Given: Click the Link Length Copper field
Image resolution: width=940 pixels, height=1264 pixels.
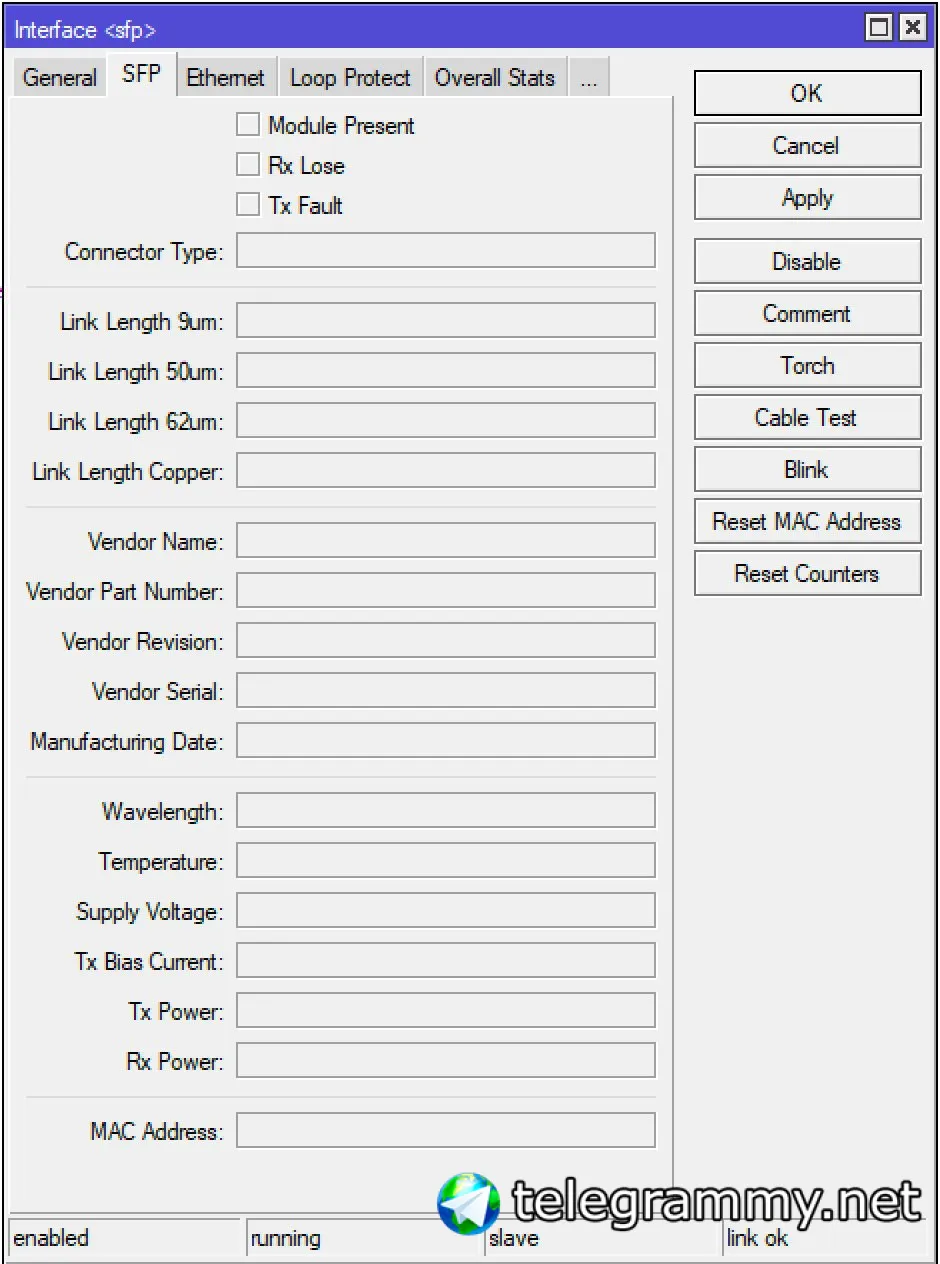Looking at the screenshot, I should (446, 471).
